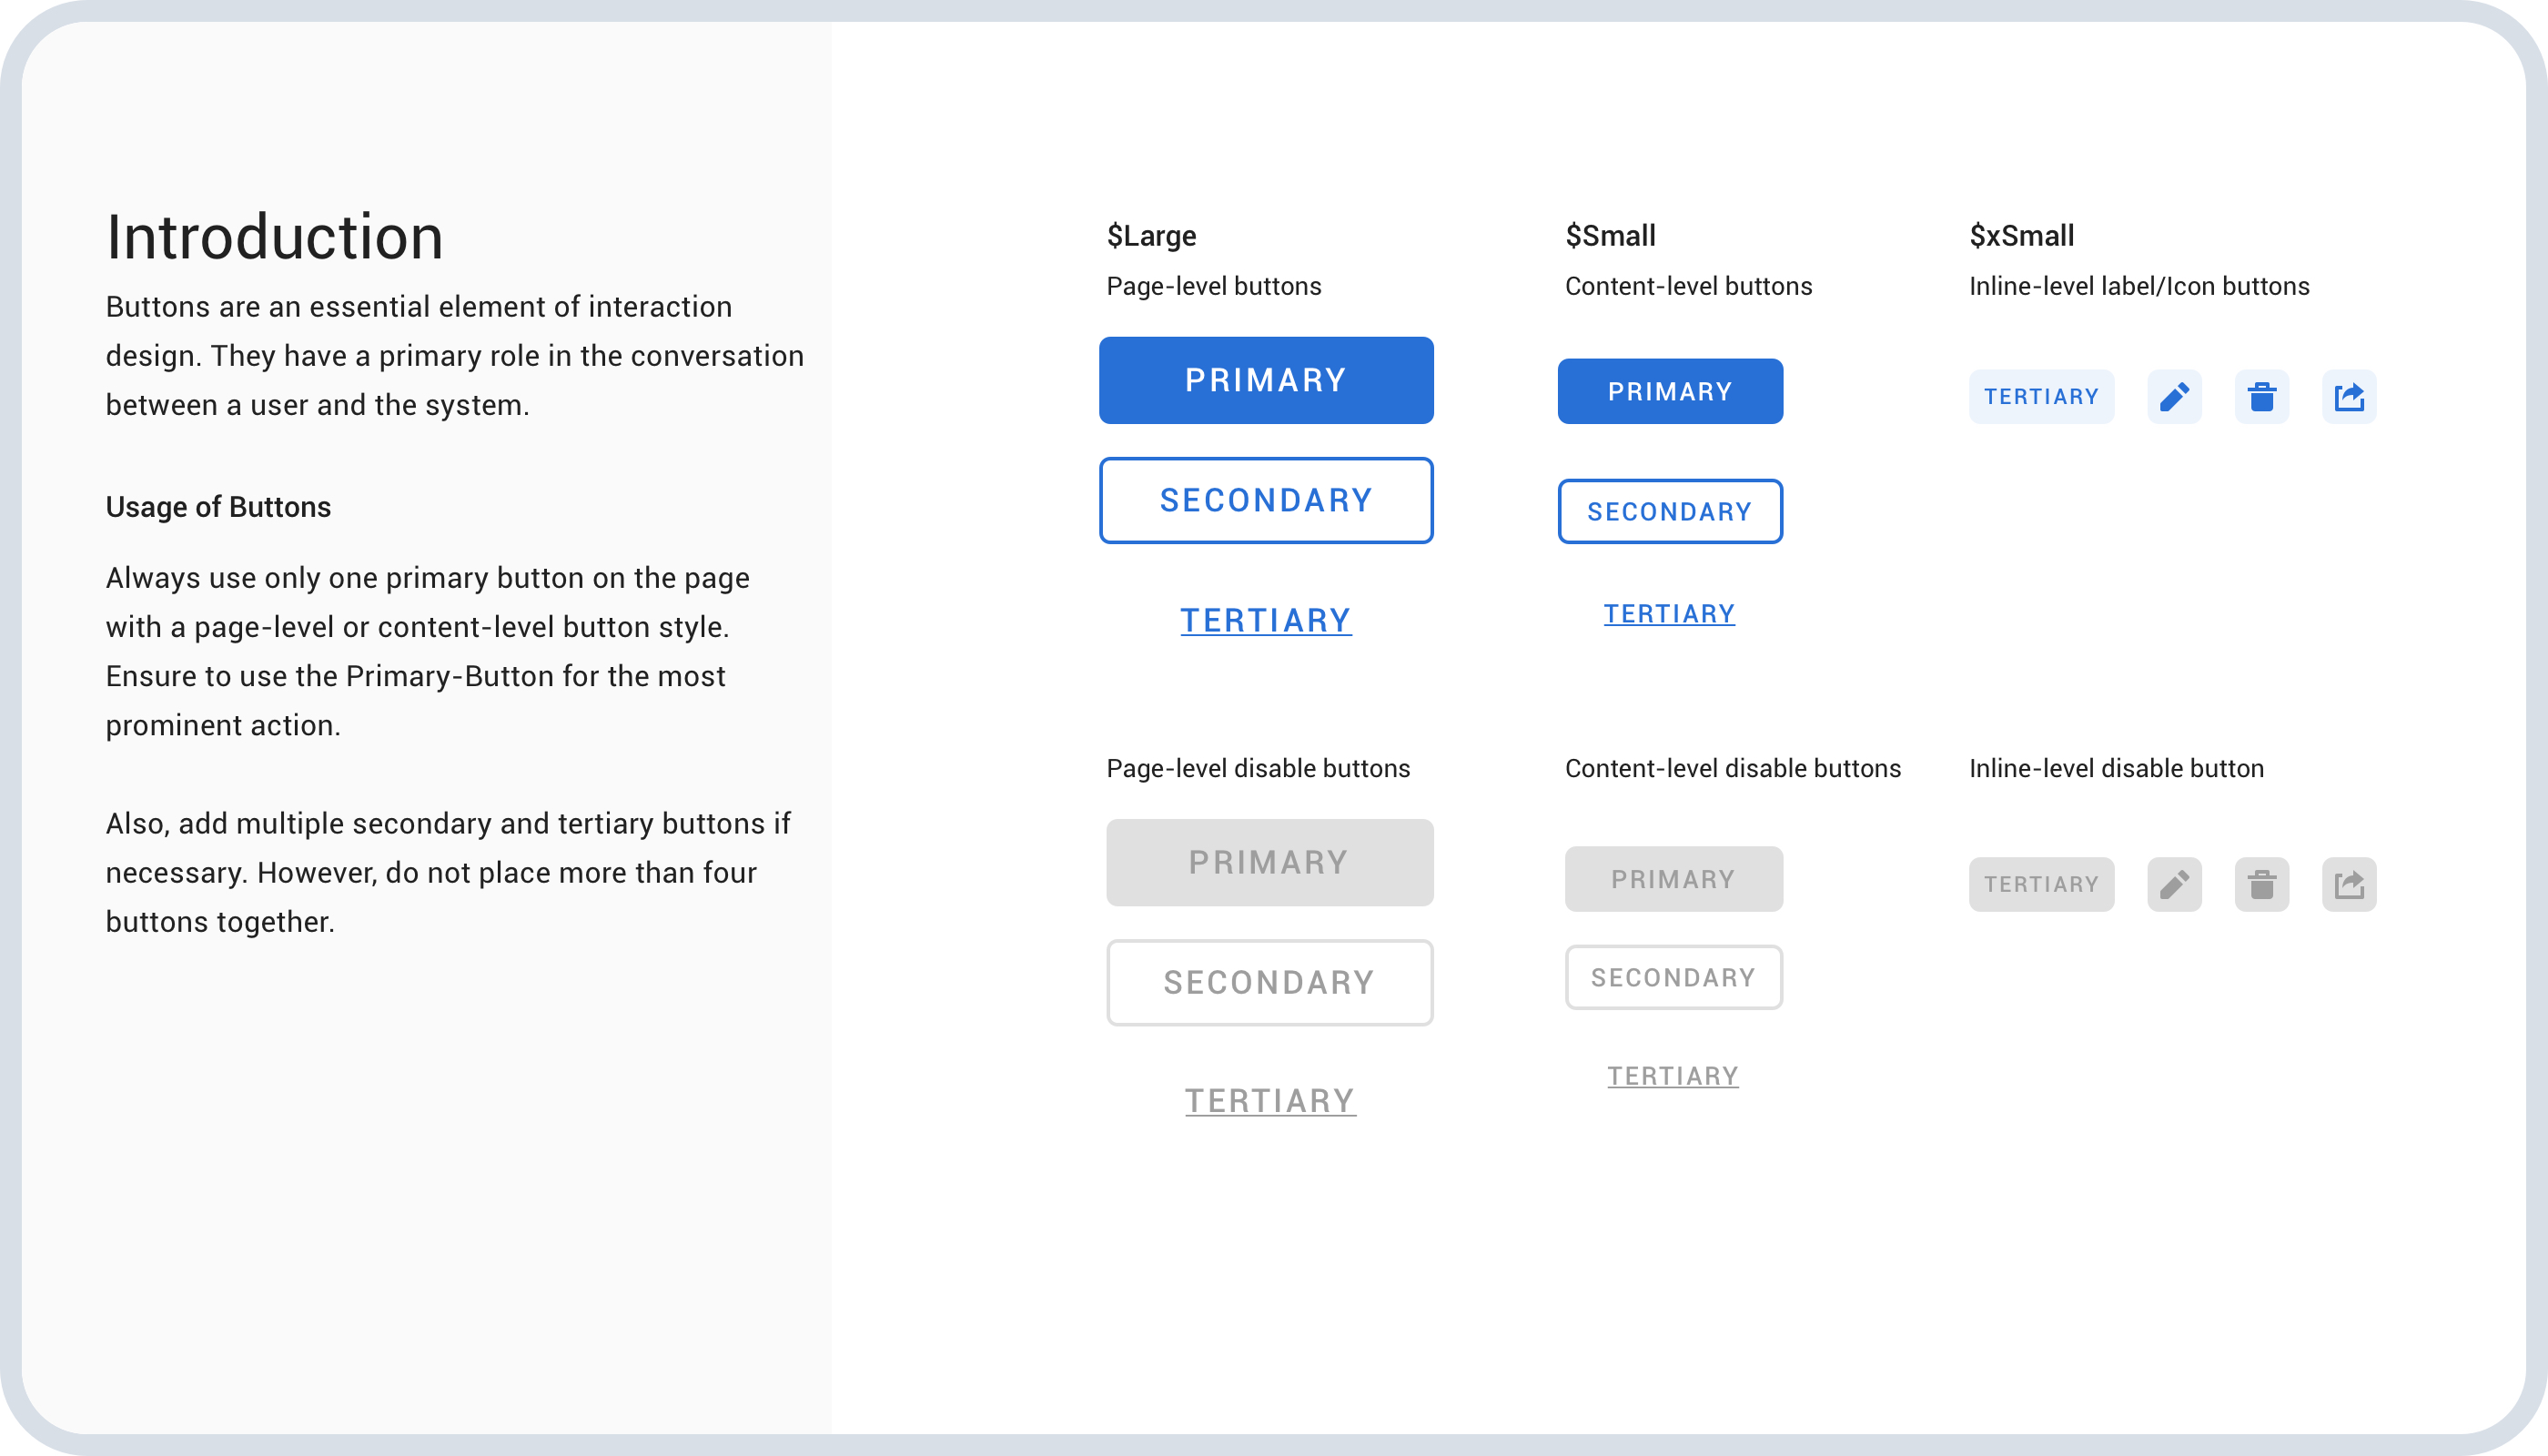Screen dimensions: 2548x1456
Task: Click the large disabled SECONDARY button
Action: pyautogui.click(x=1269, y=982)
